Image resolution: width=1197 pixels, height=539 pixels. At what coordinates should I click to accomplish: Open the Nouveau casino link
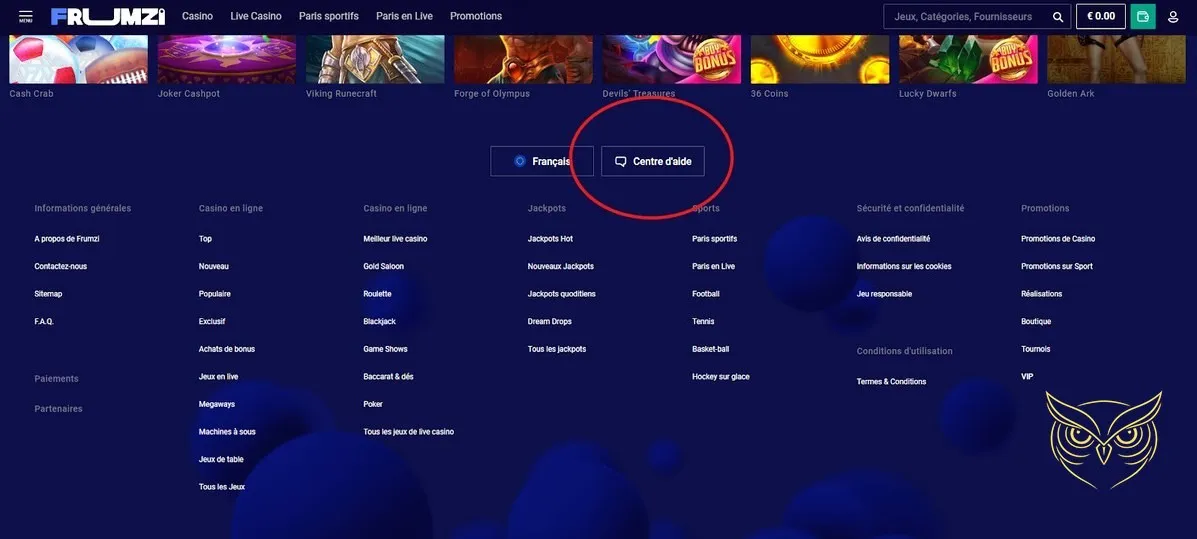tap(214, 266)
